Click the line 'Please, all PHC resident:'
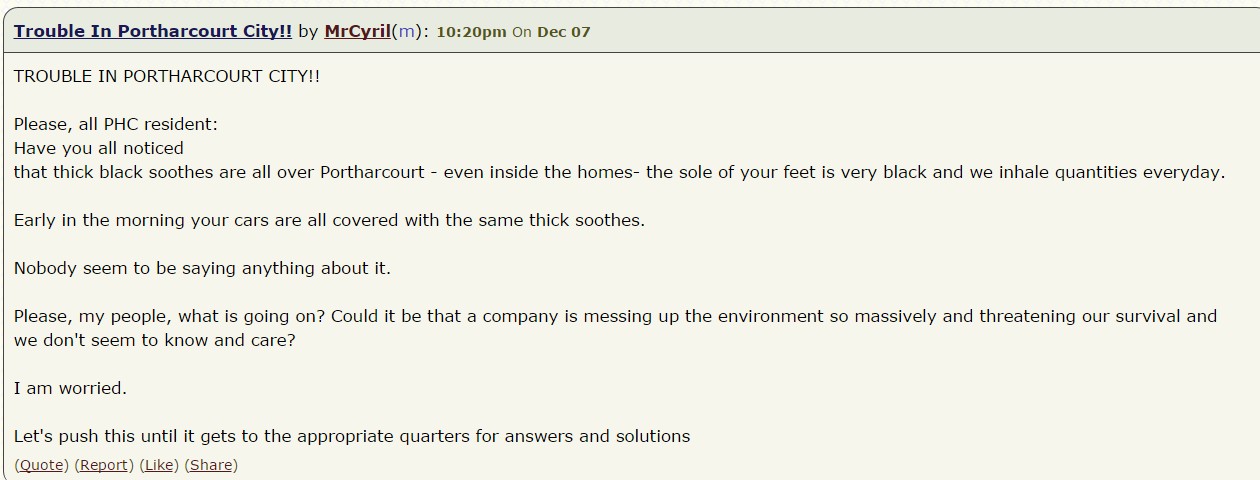Image resolution: width=1260 pixels, height=480 pixels. tap(116, 124)
